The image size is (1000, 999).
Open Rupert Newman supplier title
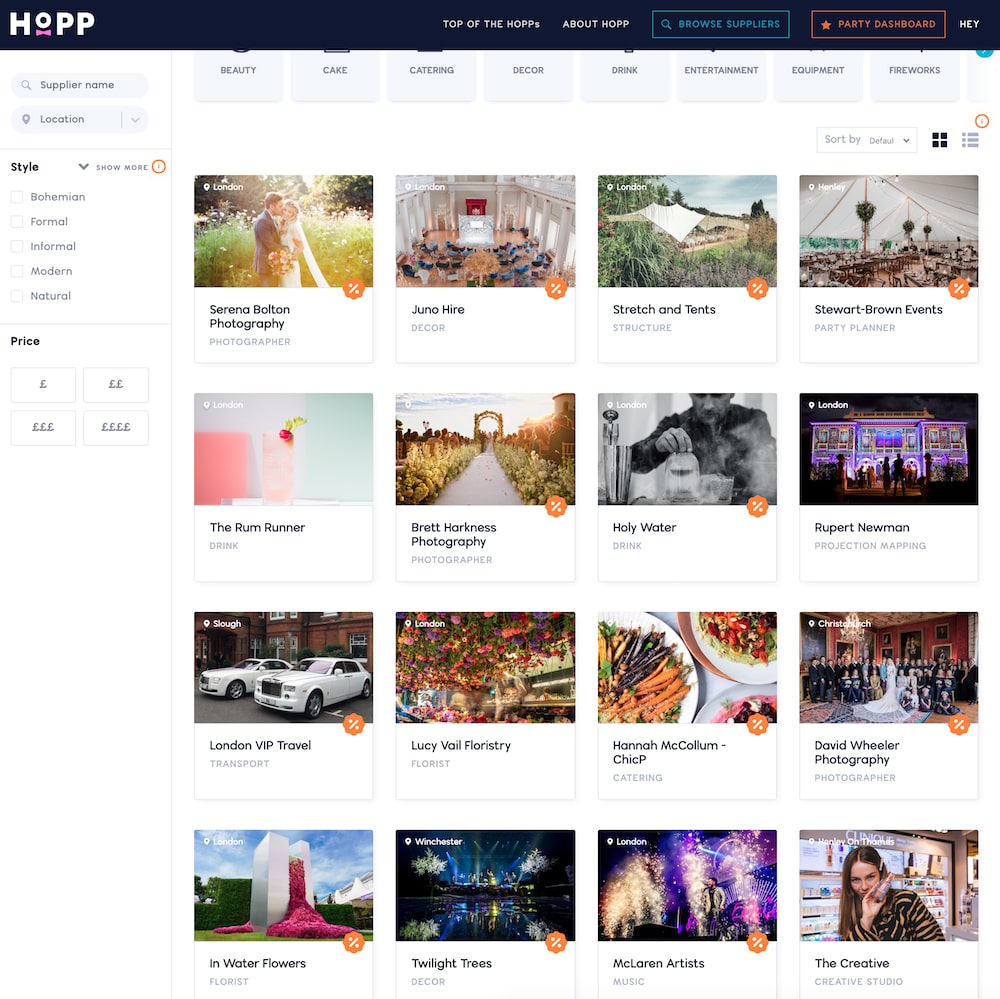click(862, 528)
